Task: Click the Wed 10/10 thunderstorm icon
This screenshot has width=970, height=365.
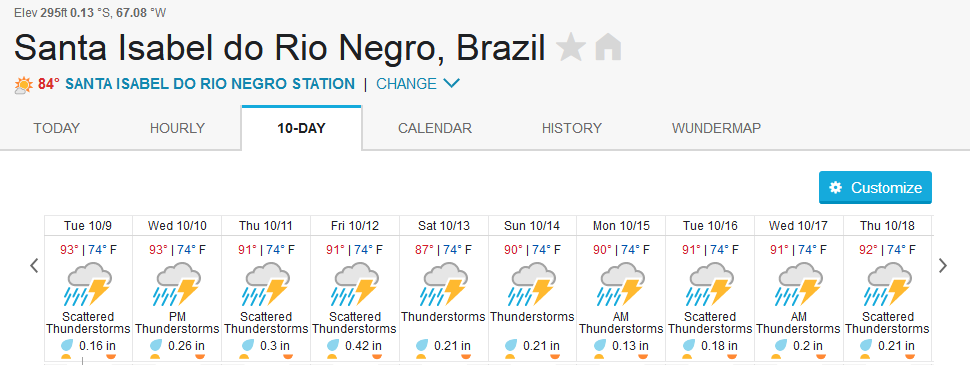Action: (177, 284)
